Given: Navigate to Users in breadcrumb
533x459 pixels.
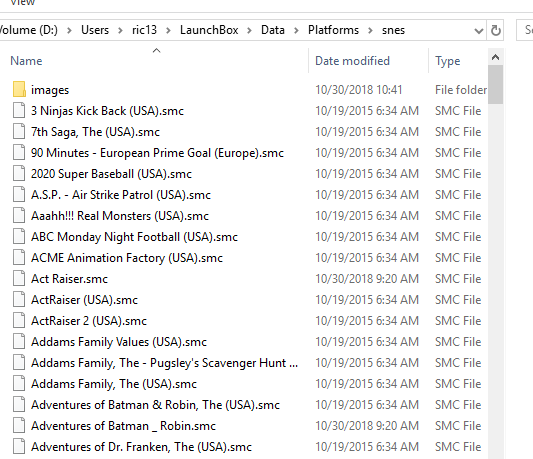Looking at the screenshot, I should point(95,30).
